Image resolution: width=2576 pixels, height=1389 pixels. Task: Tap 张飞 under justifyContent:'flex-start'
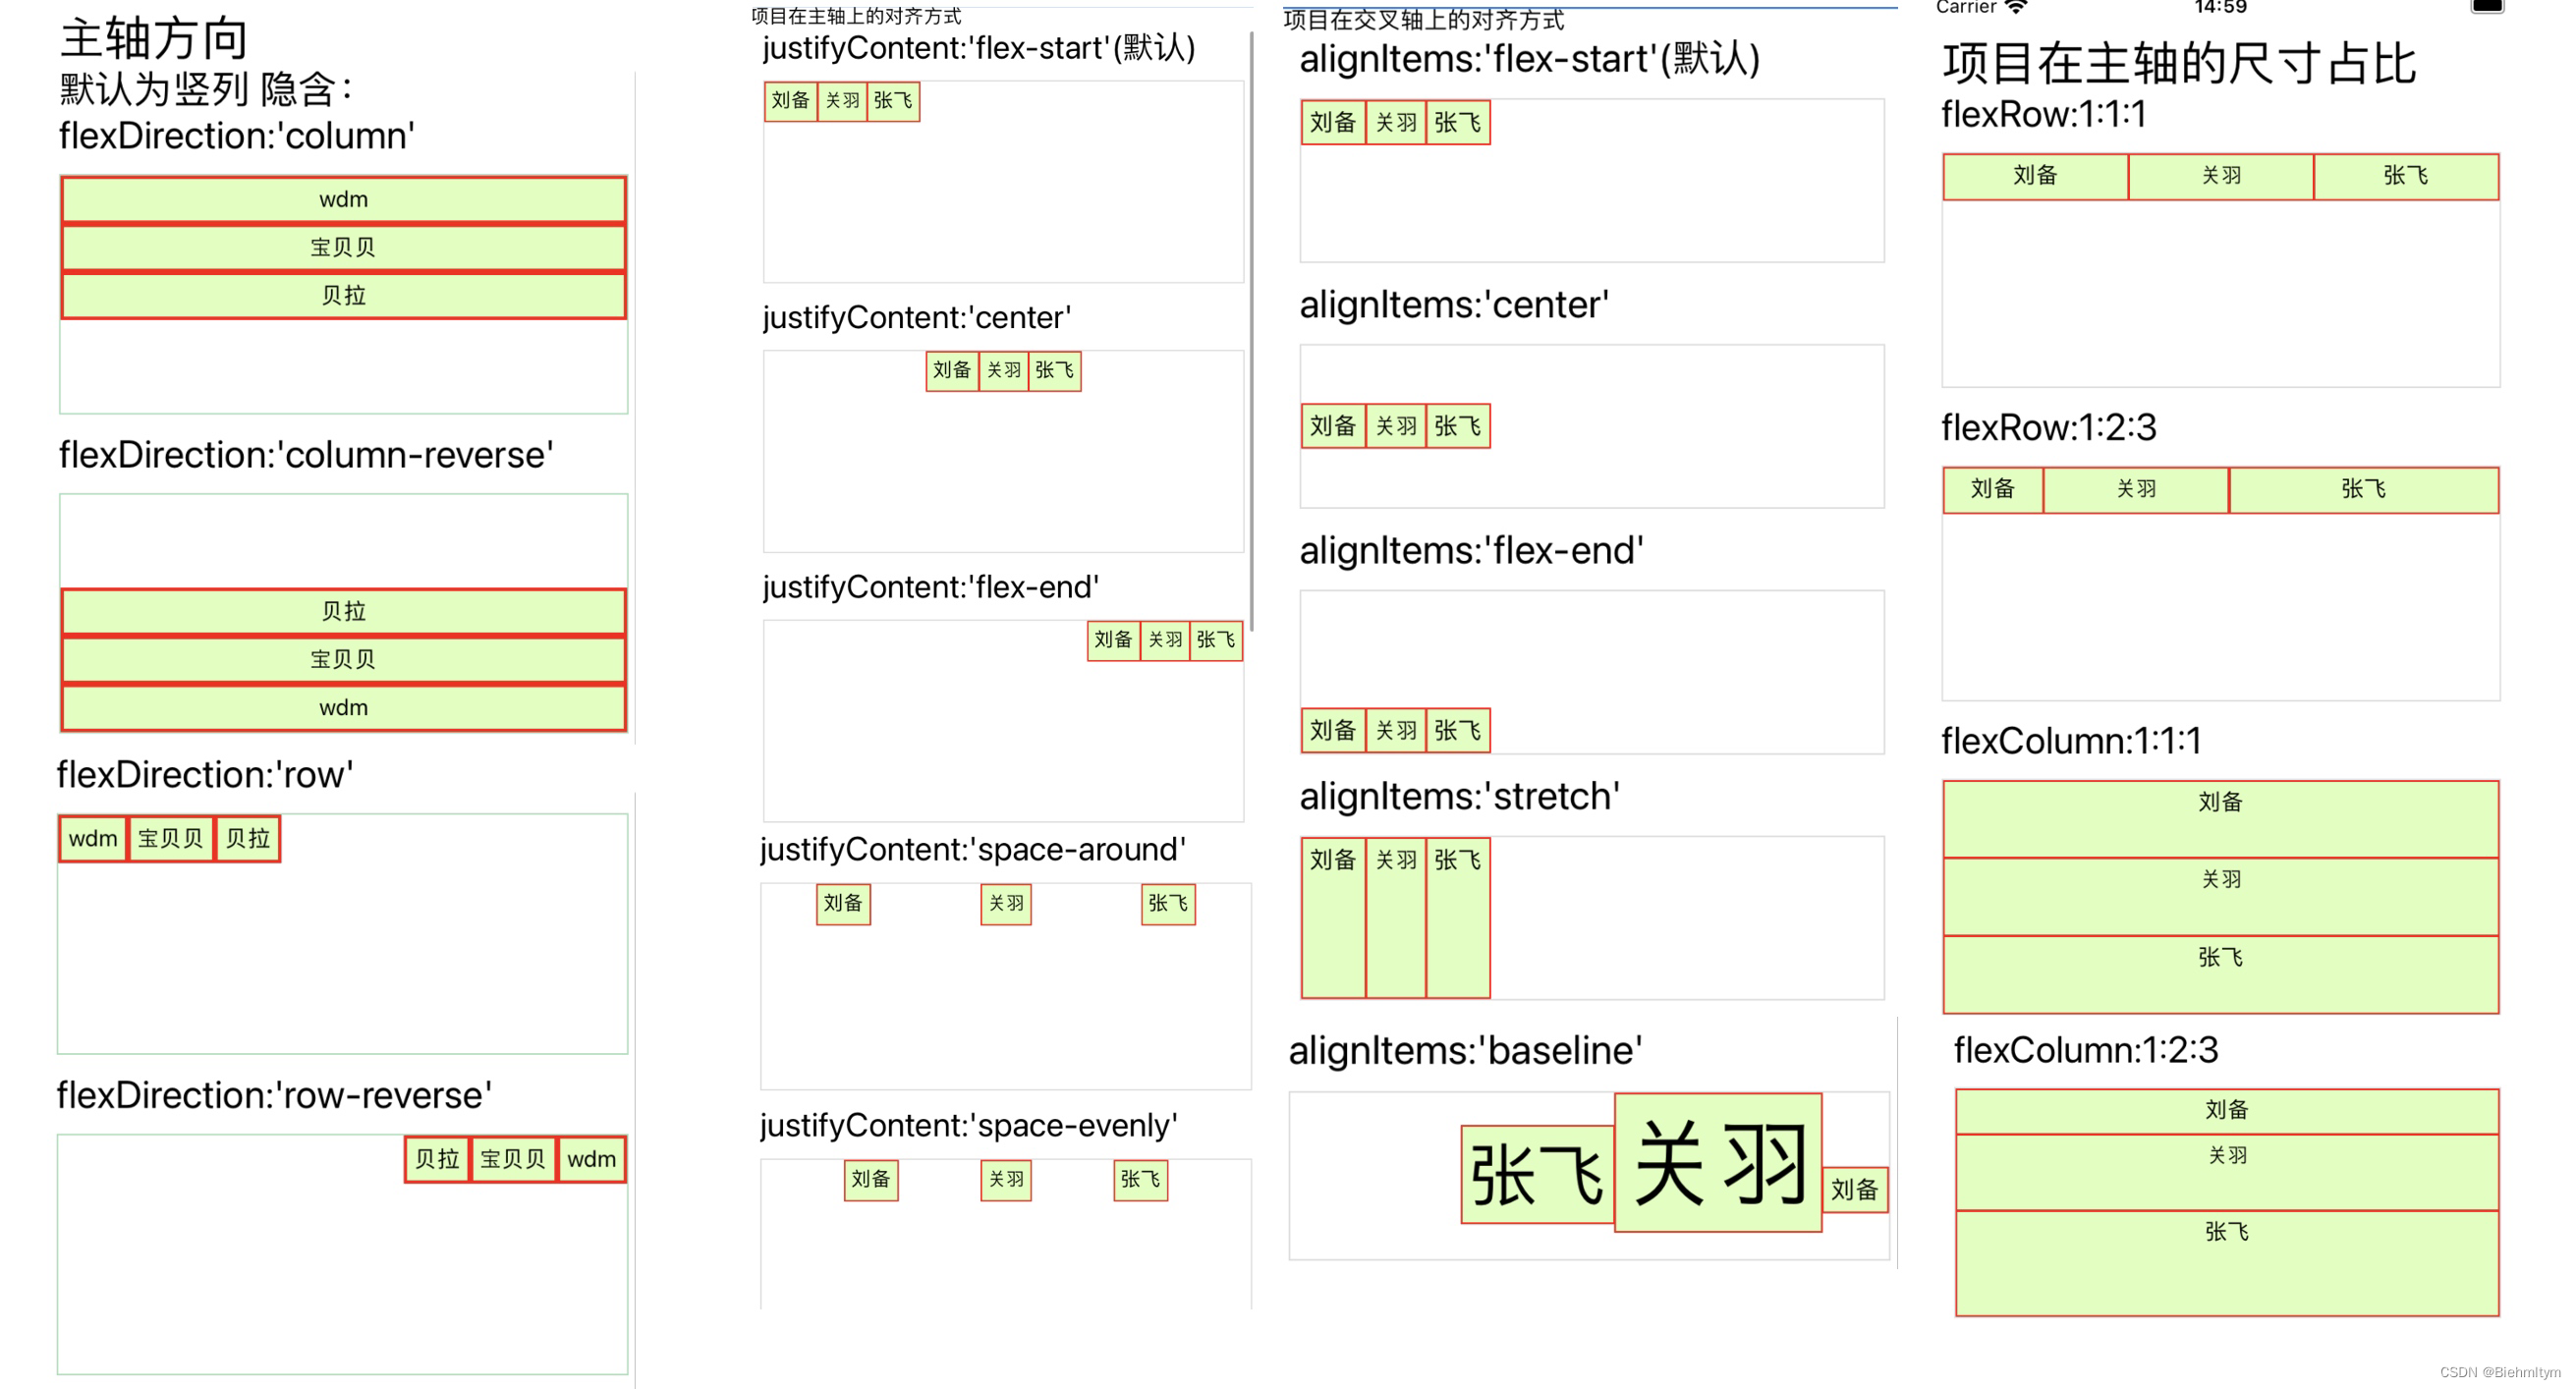coord(893,101)
